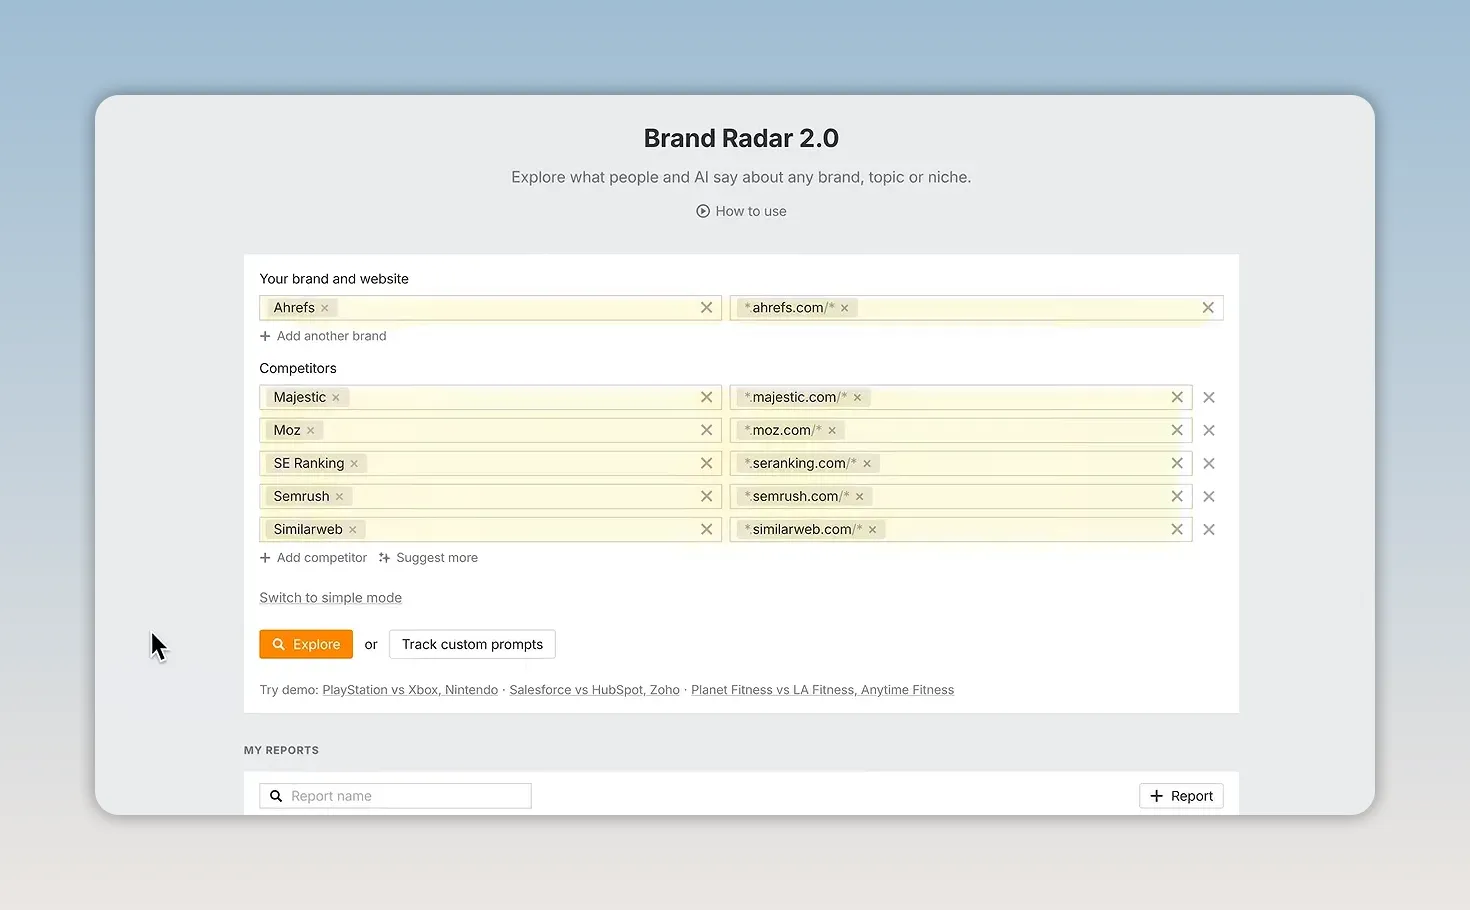
Task: Try the PlayStation vs Xbox, Nintendo demo
Action: (410, 690)
